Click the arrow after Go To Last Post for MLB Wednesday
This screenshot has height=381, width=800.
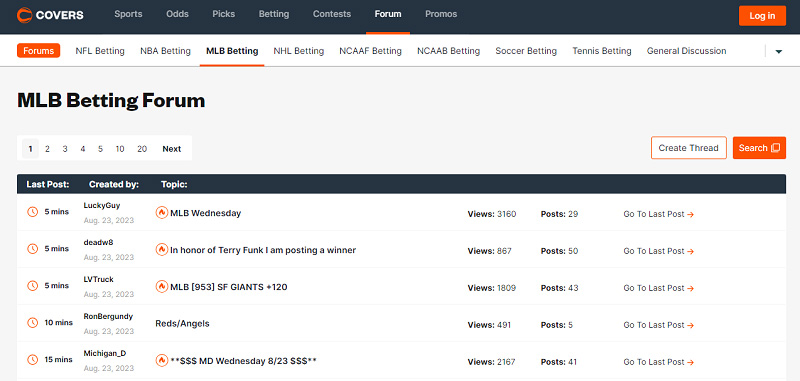pyautogui.click(x=690, y=214)
